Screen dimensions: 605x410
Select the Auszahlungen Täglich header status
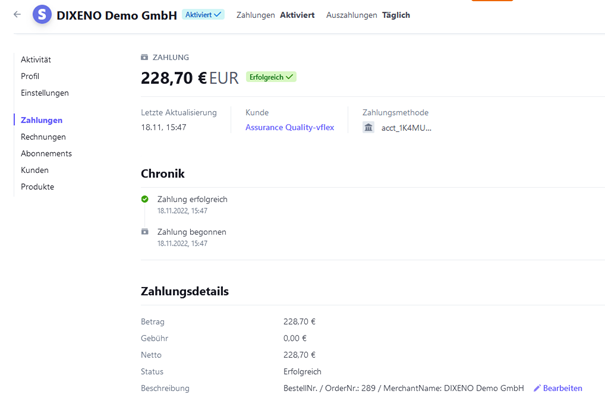368,15
